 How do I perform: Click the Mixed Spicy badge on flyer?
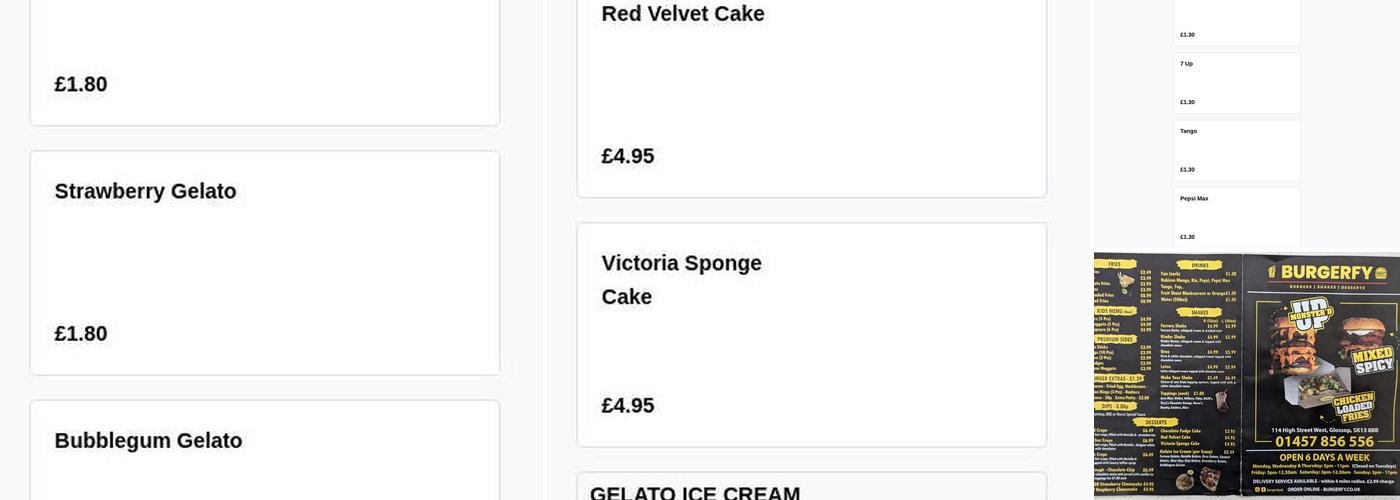[x=1374, y=361]
